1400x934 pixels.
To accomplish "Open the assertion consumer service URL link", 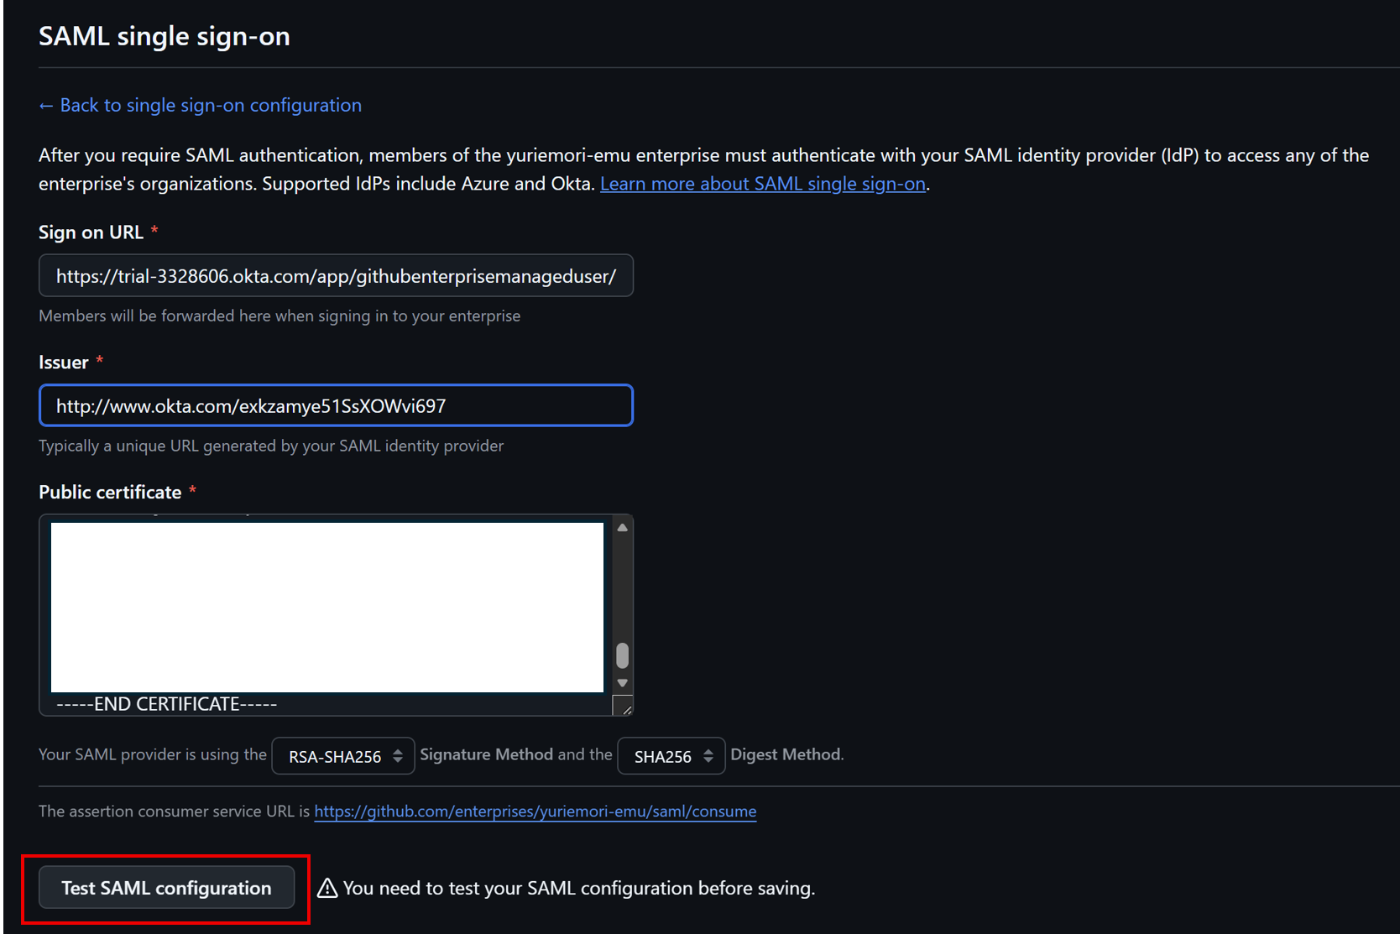I will [x=535, y=811].
